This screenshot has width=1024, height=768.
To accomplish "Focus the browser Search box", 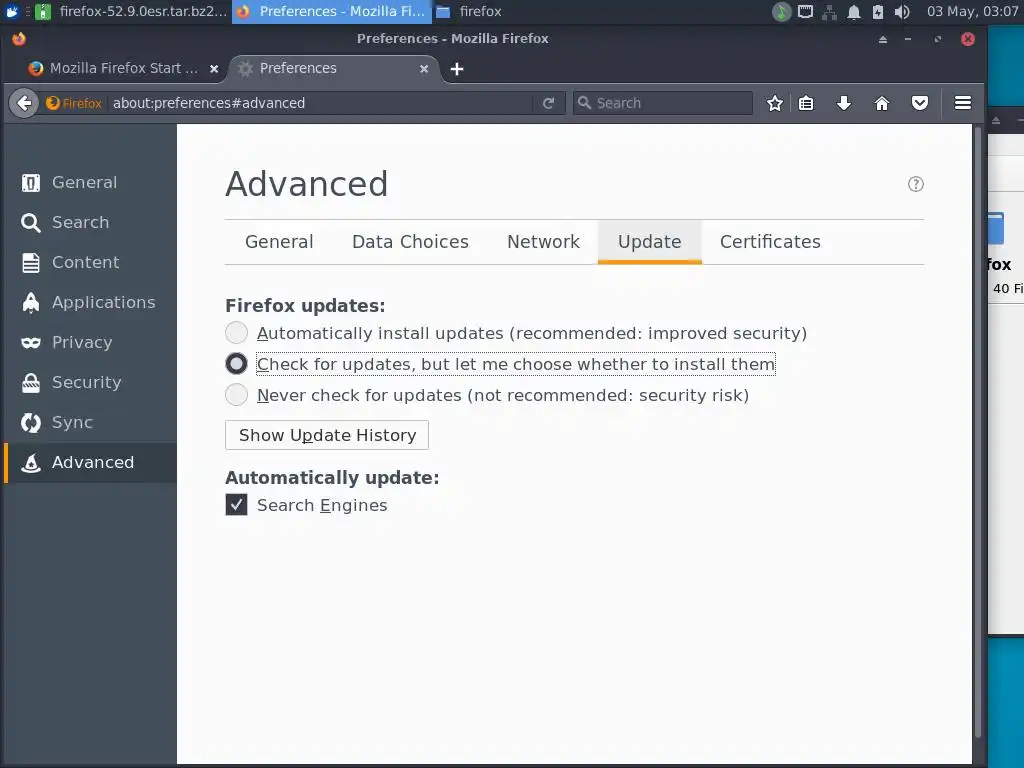I will [663, 103].
